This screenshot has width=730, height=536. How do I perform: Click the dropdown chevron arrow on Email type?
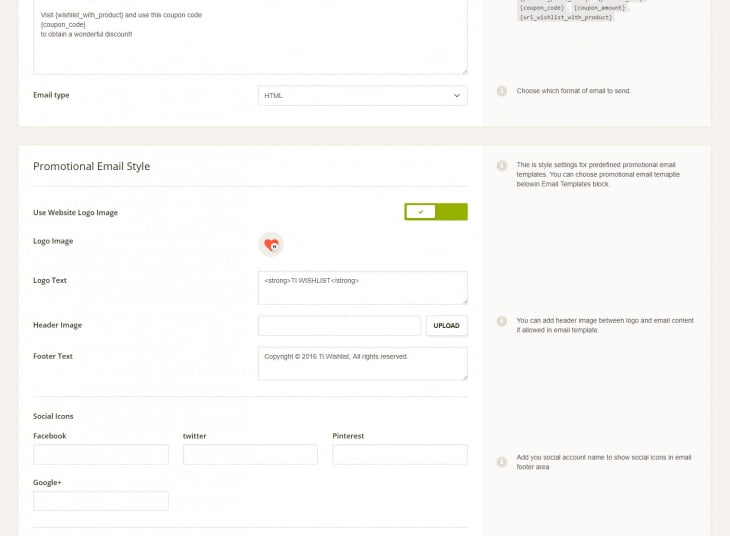click(x=457, y=95)
